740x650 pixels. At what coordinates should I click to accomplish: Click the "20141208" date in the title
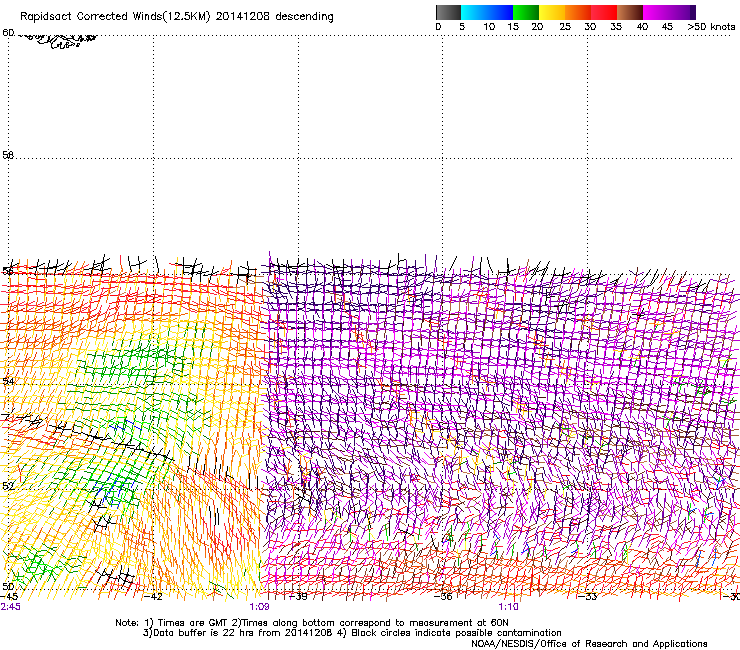pos(243,16)
